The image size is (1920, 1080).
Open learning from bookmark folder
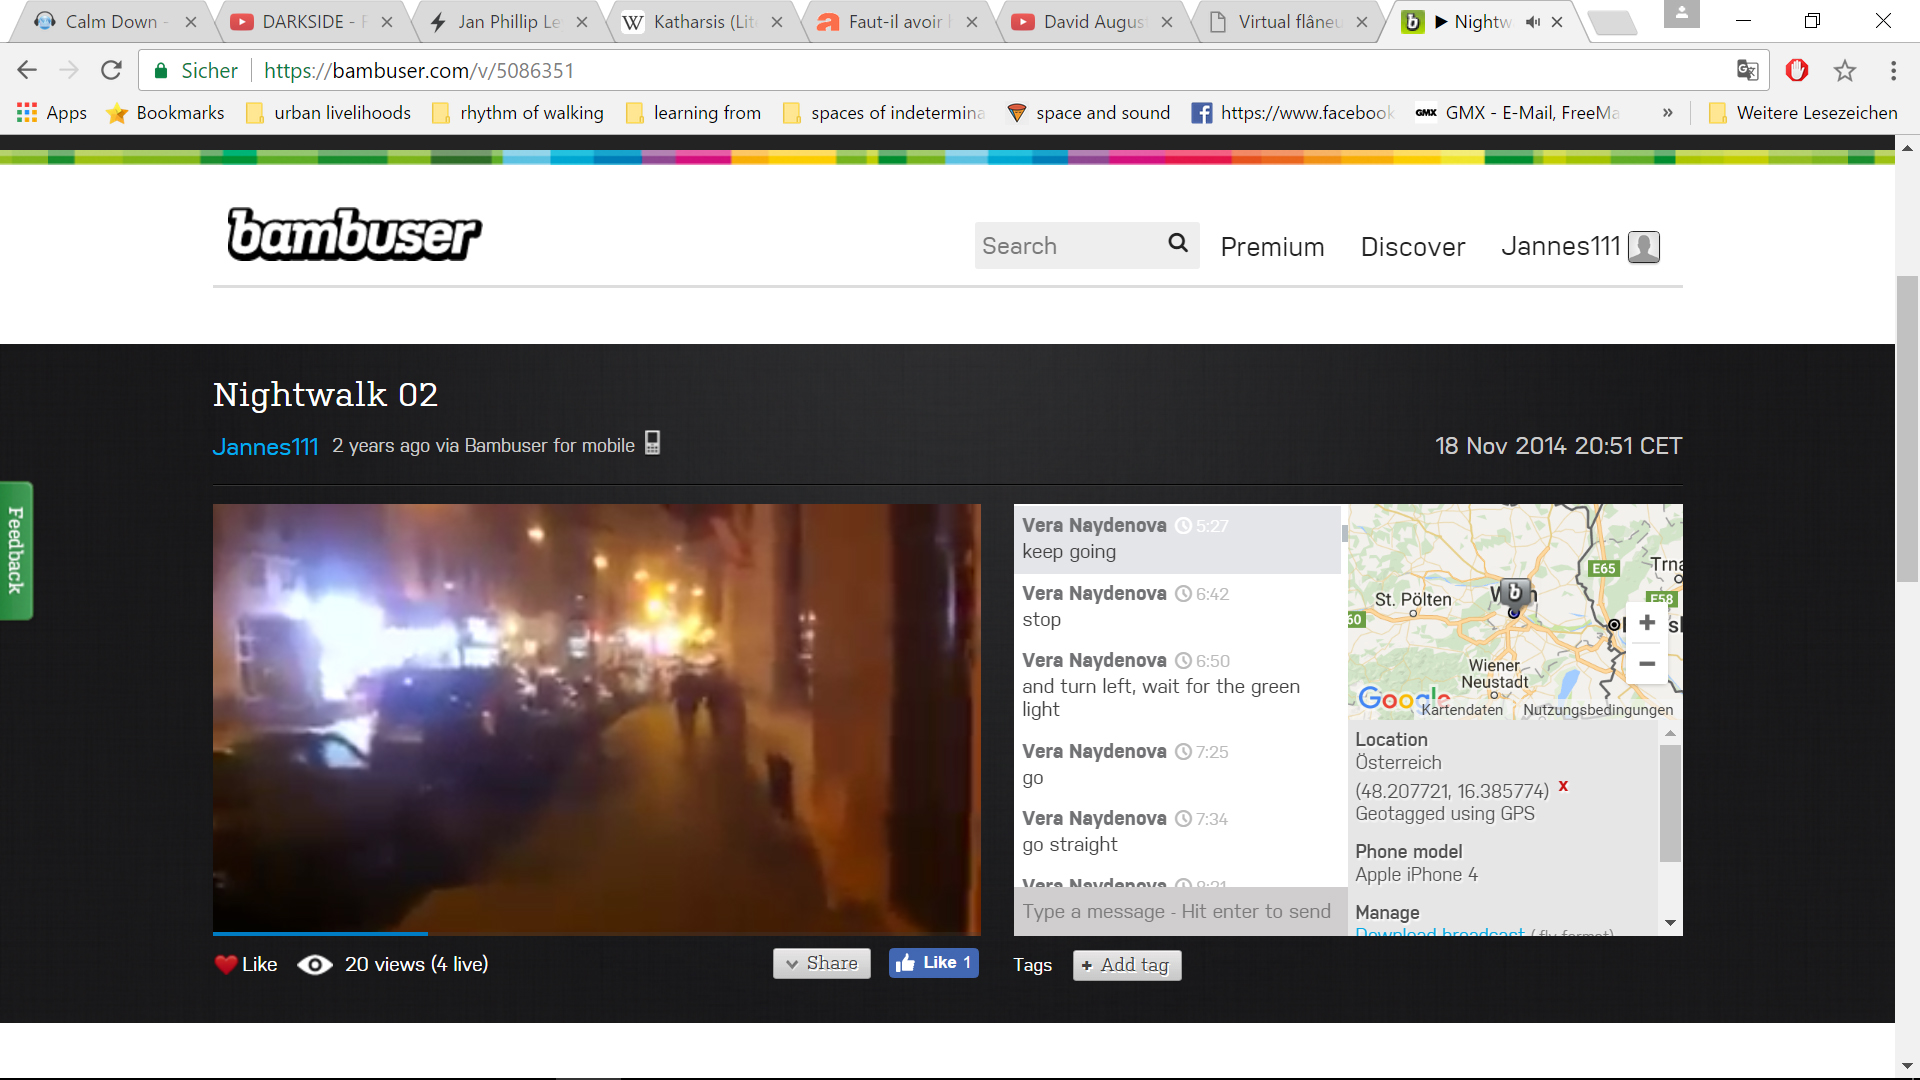(x=693, y=113)
